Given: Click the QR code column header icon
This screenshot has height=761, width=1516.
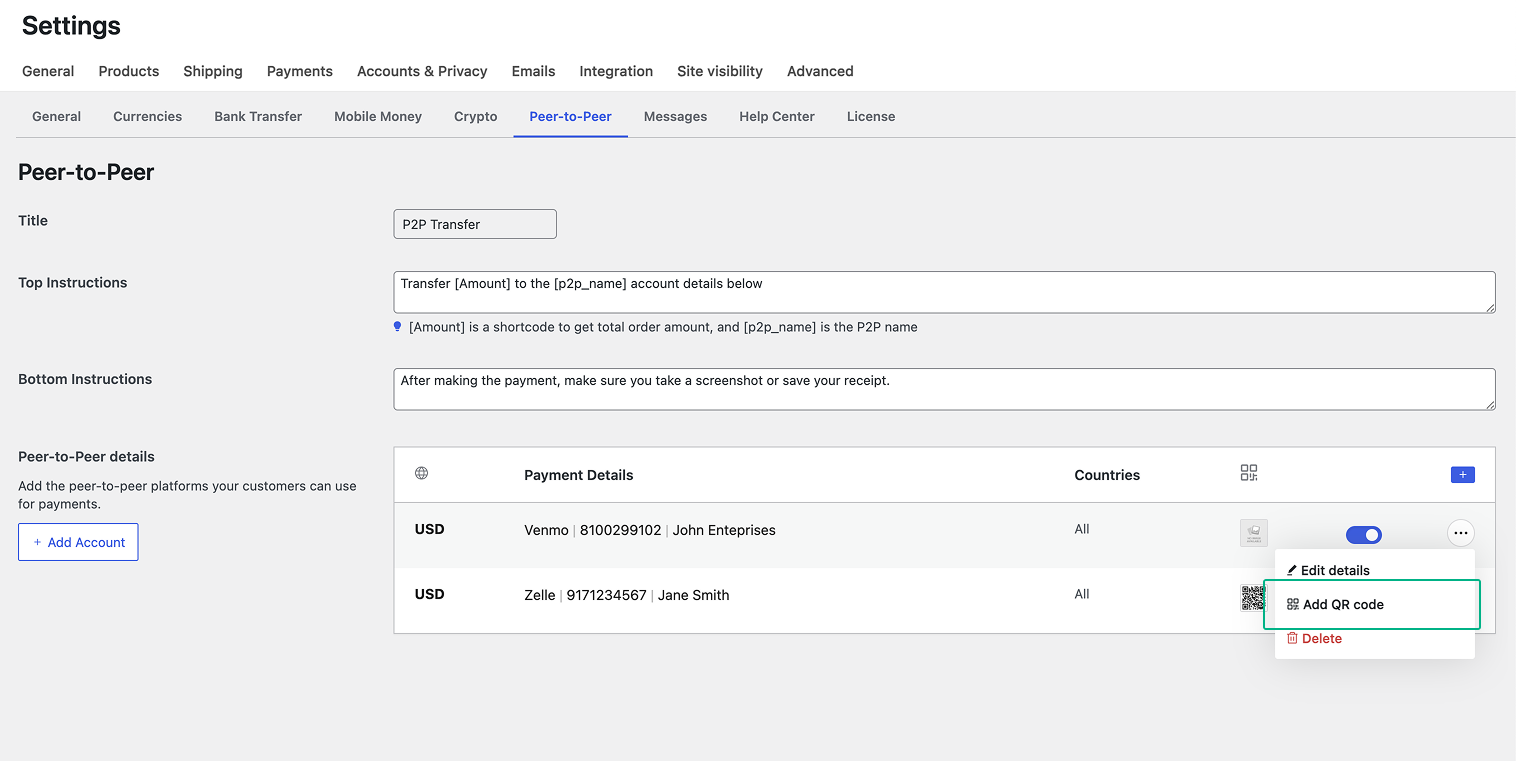Looking at the screenshot, I should (1248, 473).
